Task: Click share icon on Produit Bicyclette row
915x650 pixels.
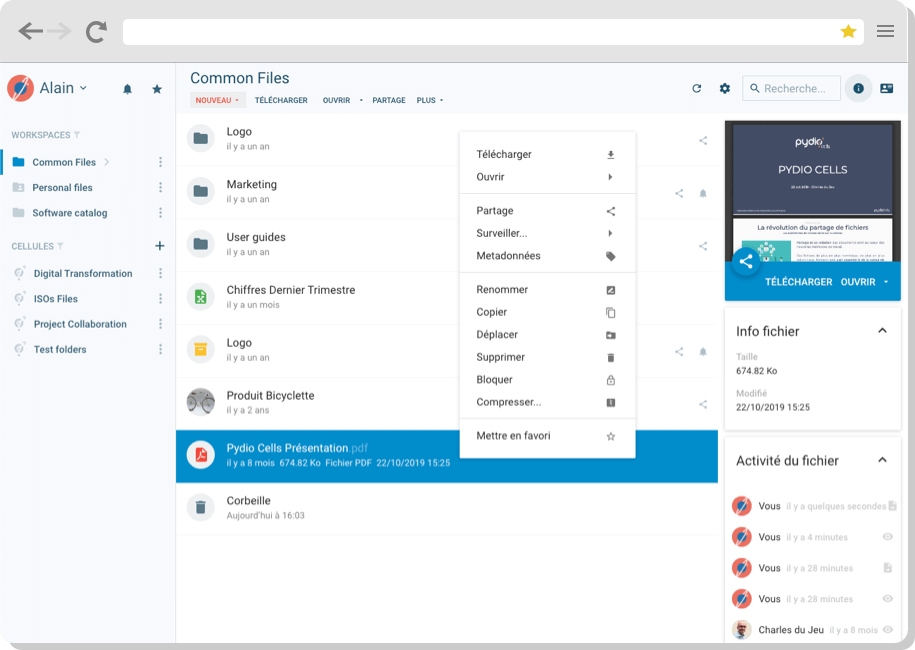Action: coord(703,404)
